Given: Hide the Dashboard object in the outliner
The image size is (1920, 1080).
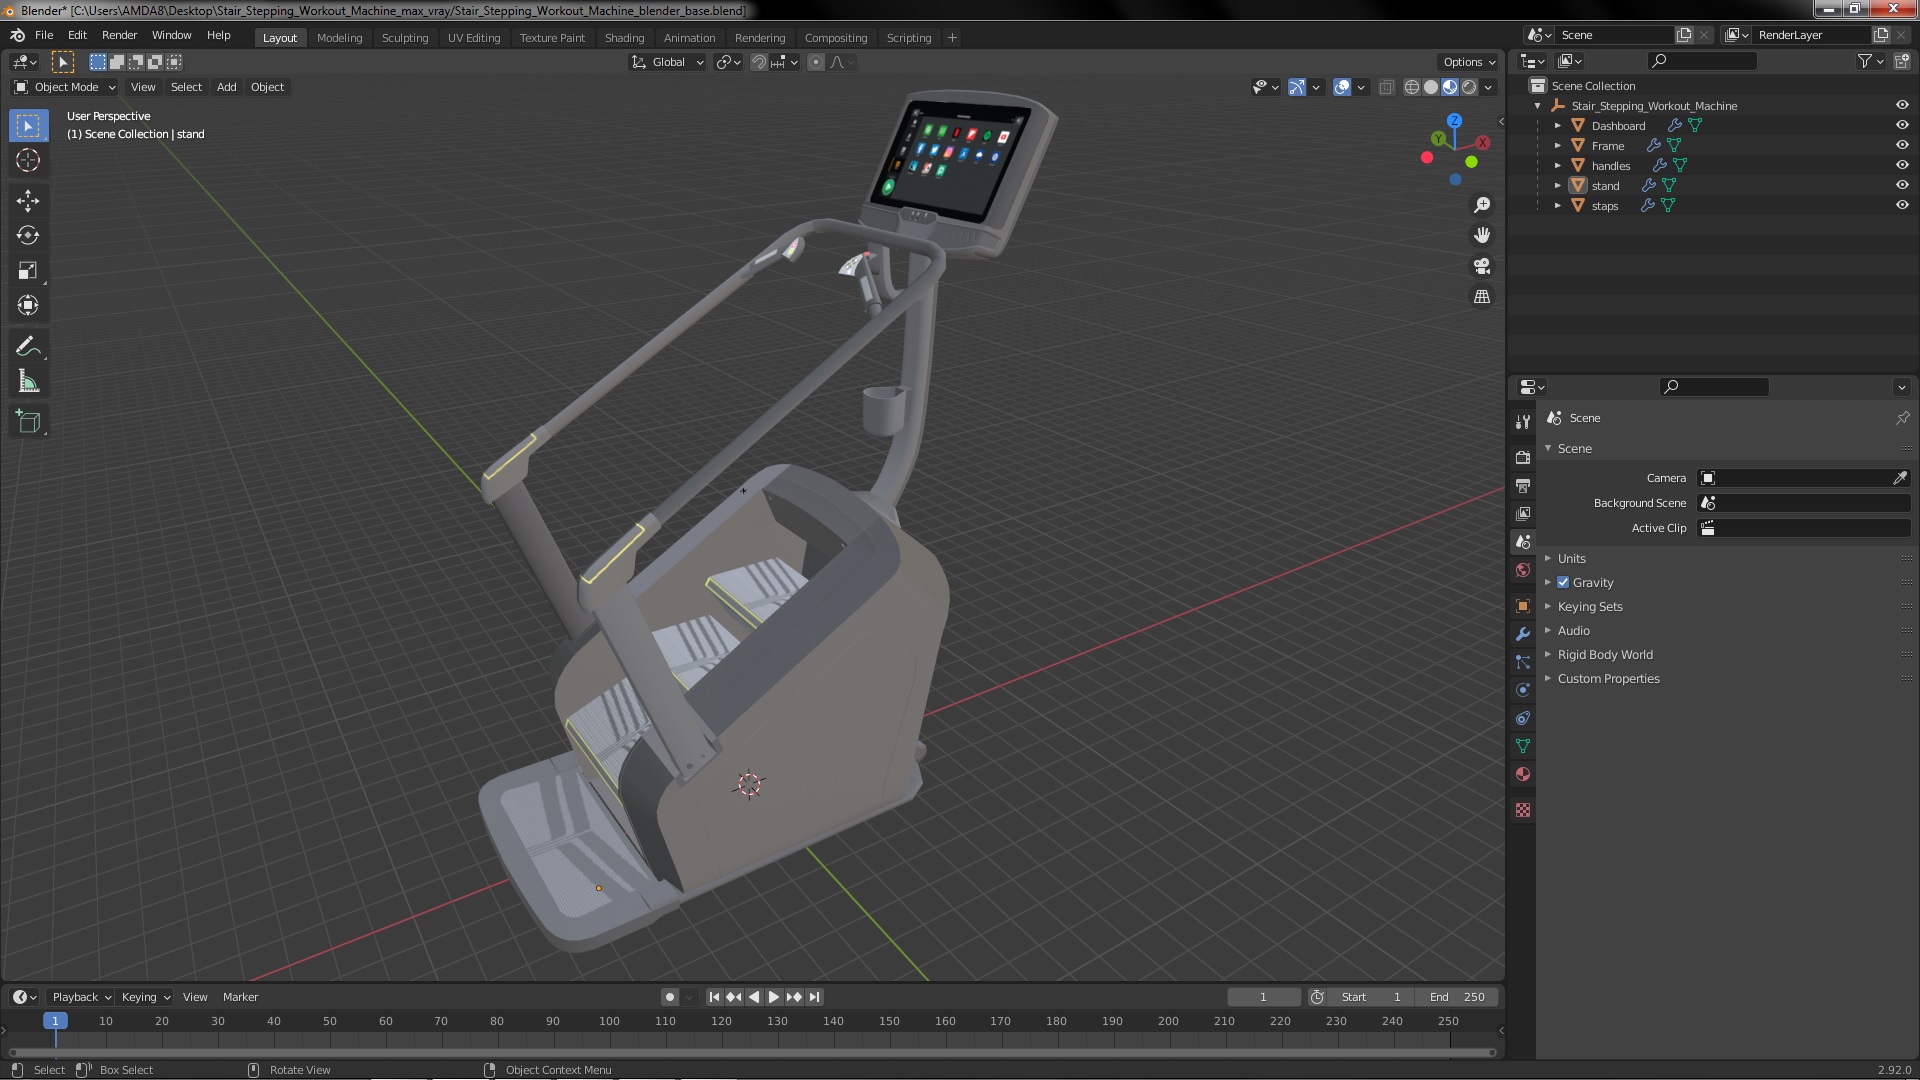Looking at the screenshot, I should 1902,125.
